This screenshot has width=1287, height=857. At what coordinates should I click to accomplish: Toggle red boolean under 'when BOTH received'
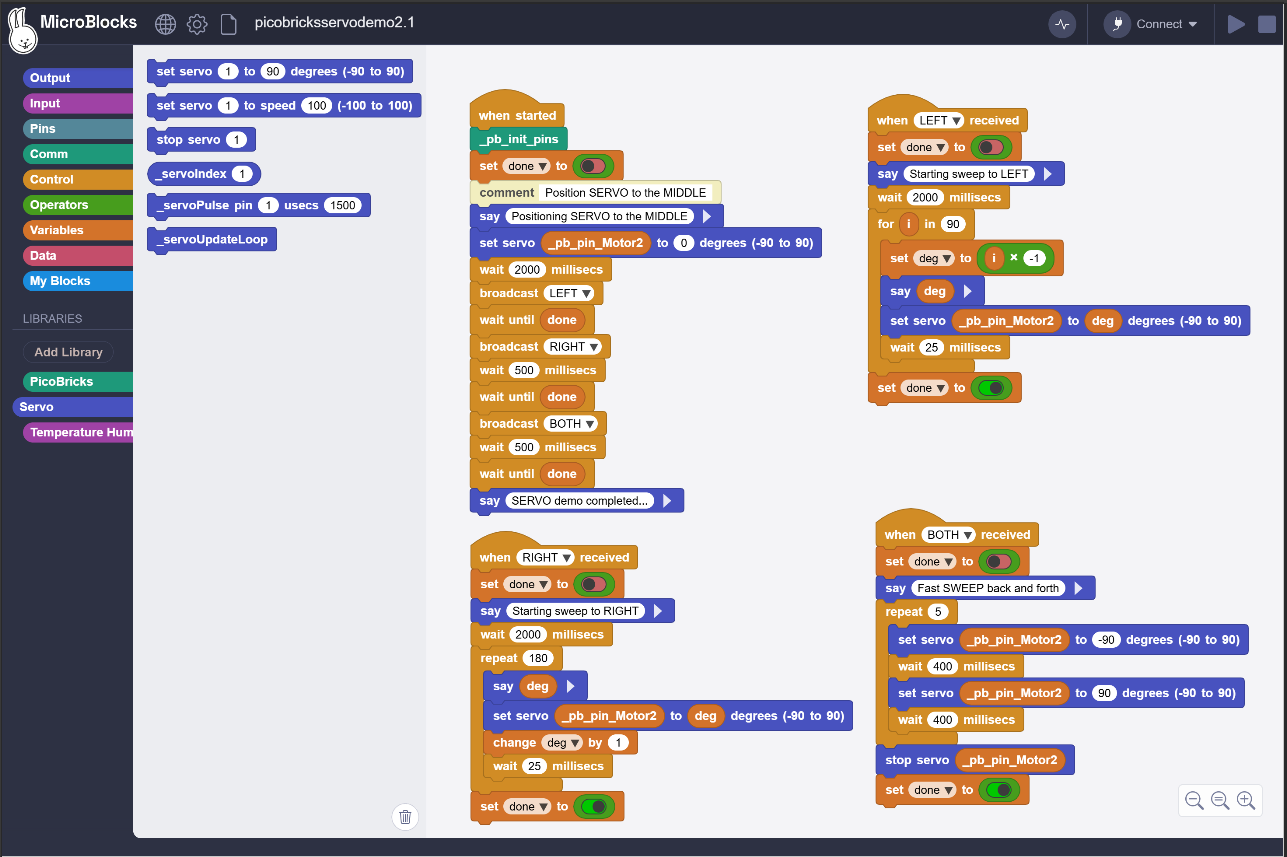(x=999, y=561)
